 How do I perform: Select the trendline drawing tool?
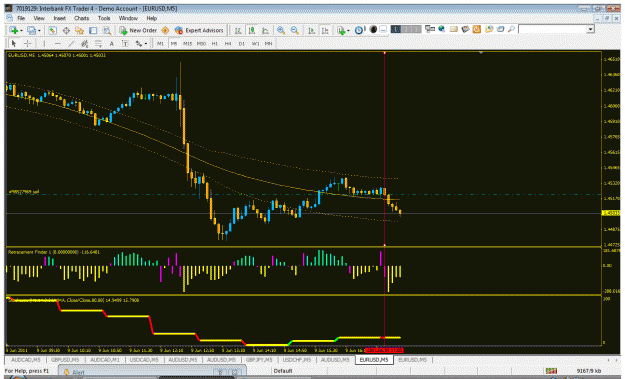tap(71, 43)
